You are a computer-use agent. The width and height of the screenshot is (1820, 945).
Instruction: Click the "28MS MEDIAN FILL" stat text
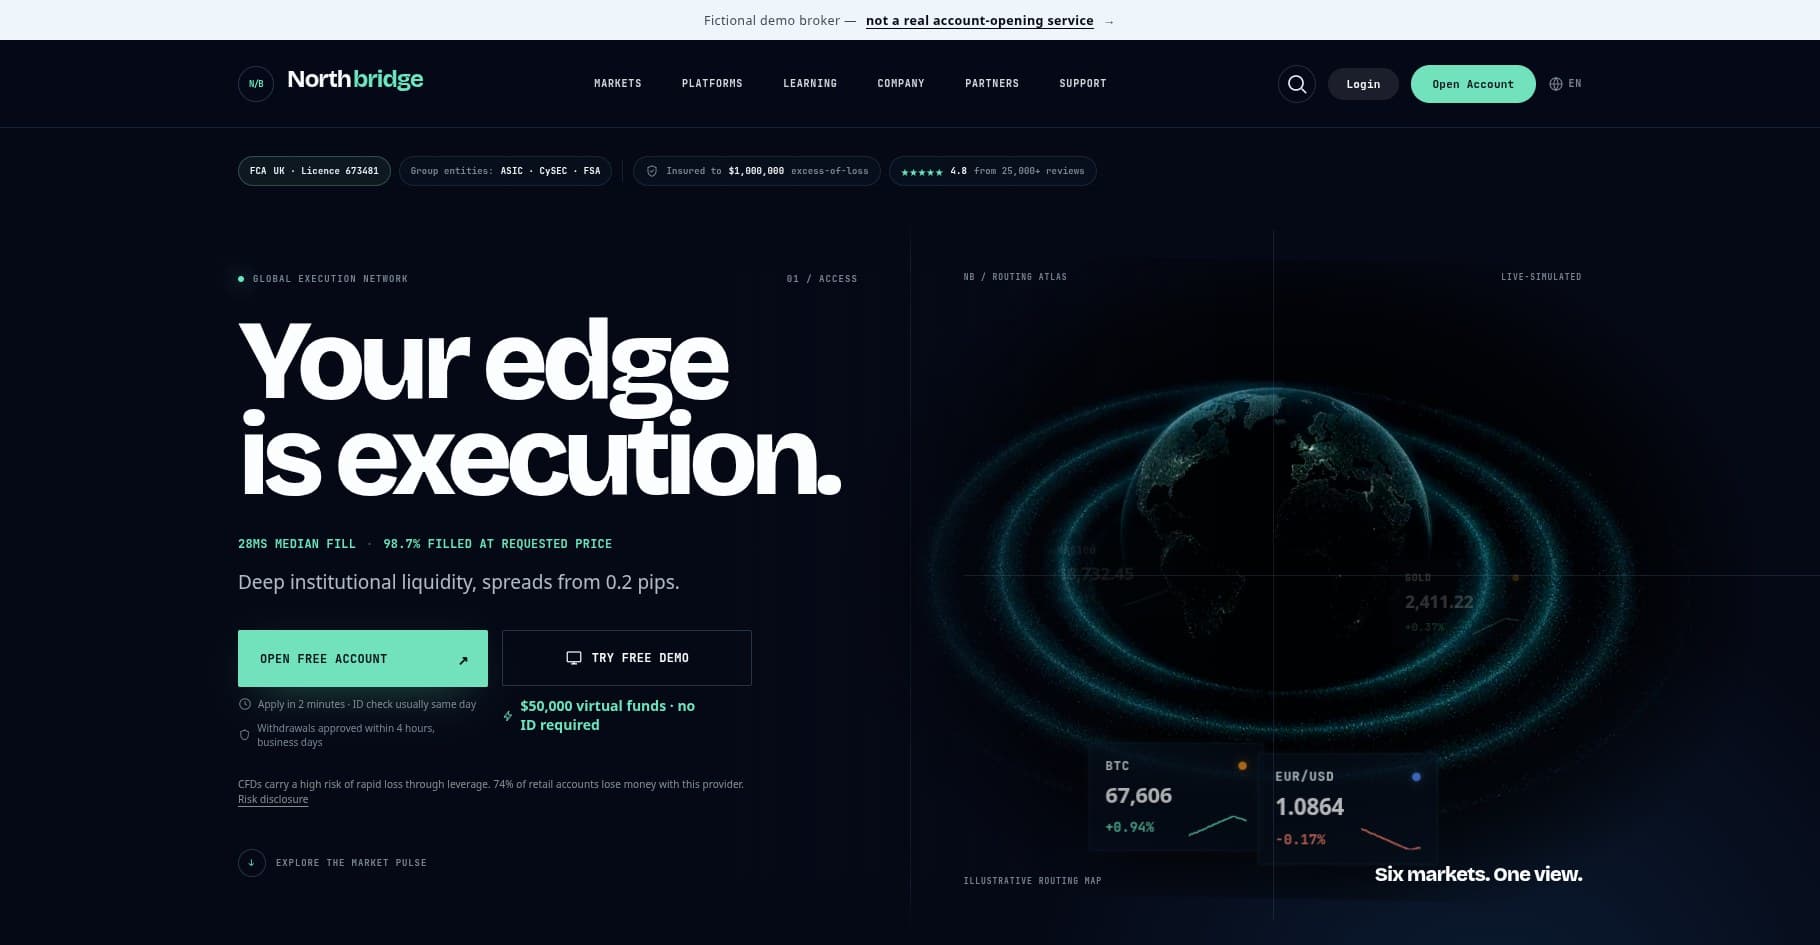297,544
